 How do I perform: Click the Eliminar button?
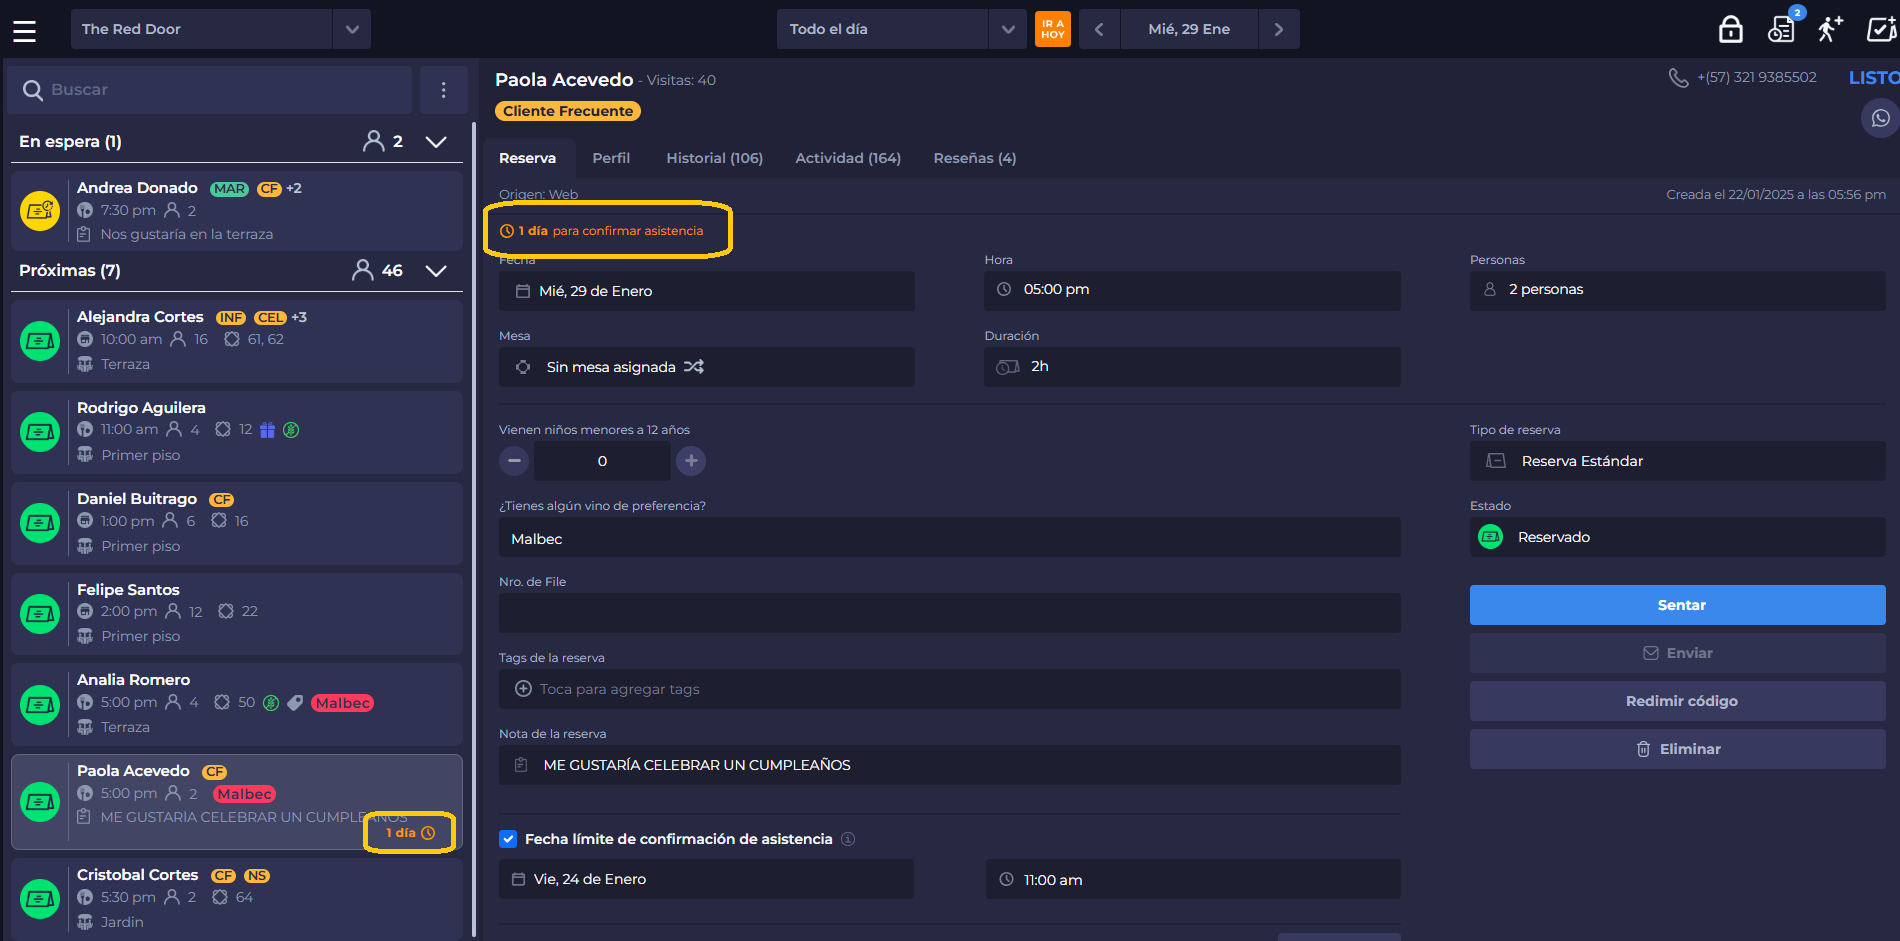(x=1677, y=749)
